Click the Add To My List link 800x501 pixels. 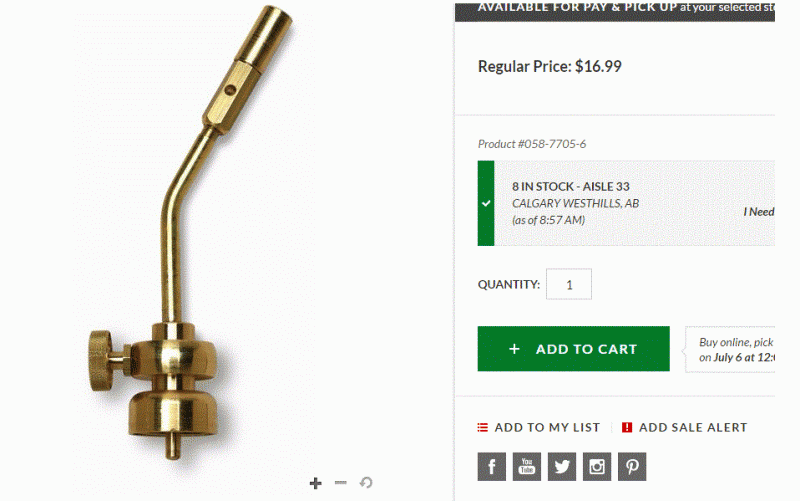pos(547,428)
